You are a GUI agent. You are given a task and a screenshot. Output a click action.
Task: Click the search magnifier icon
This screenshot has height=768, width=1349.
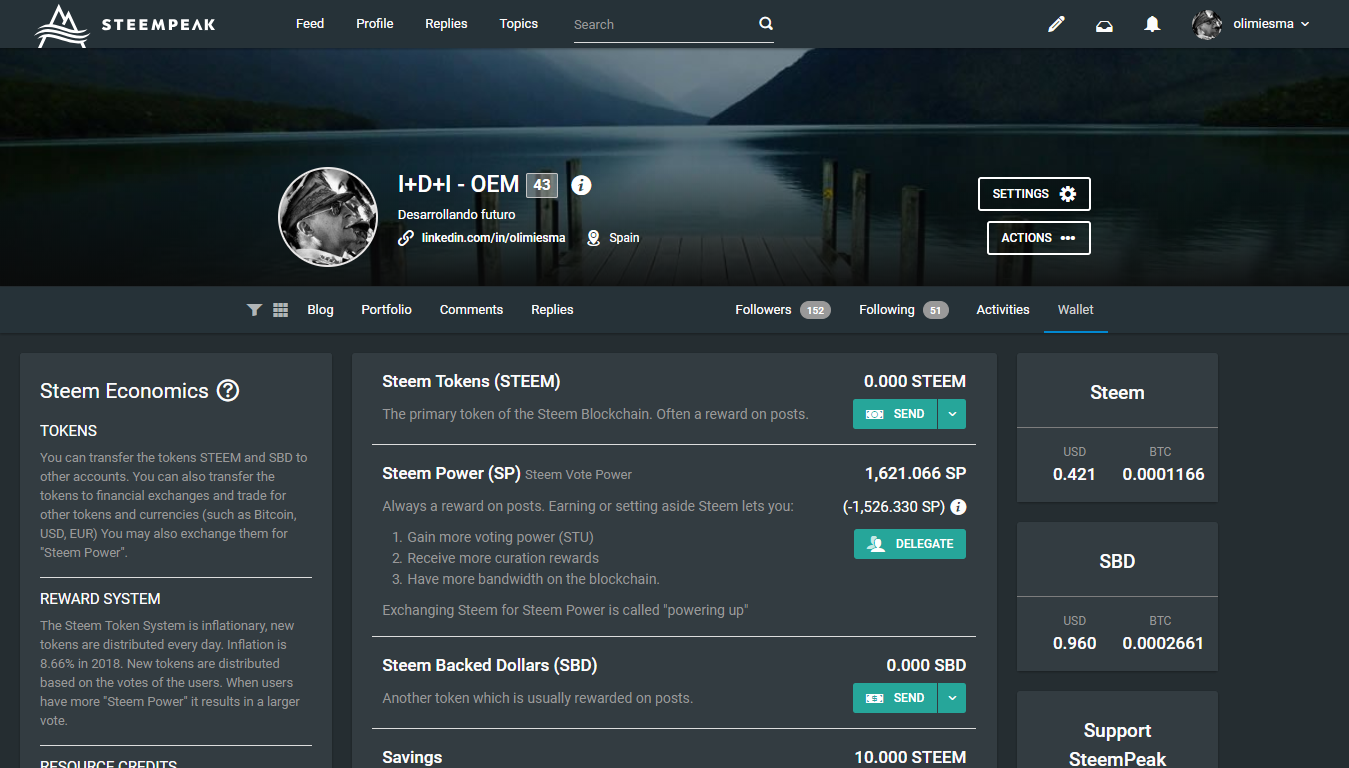point(766,24)
